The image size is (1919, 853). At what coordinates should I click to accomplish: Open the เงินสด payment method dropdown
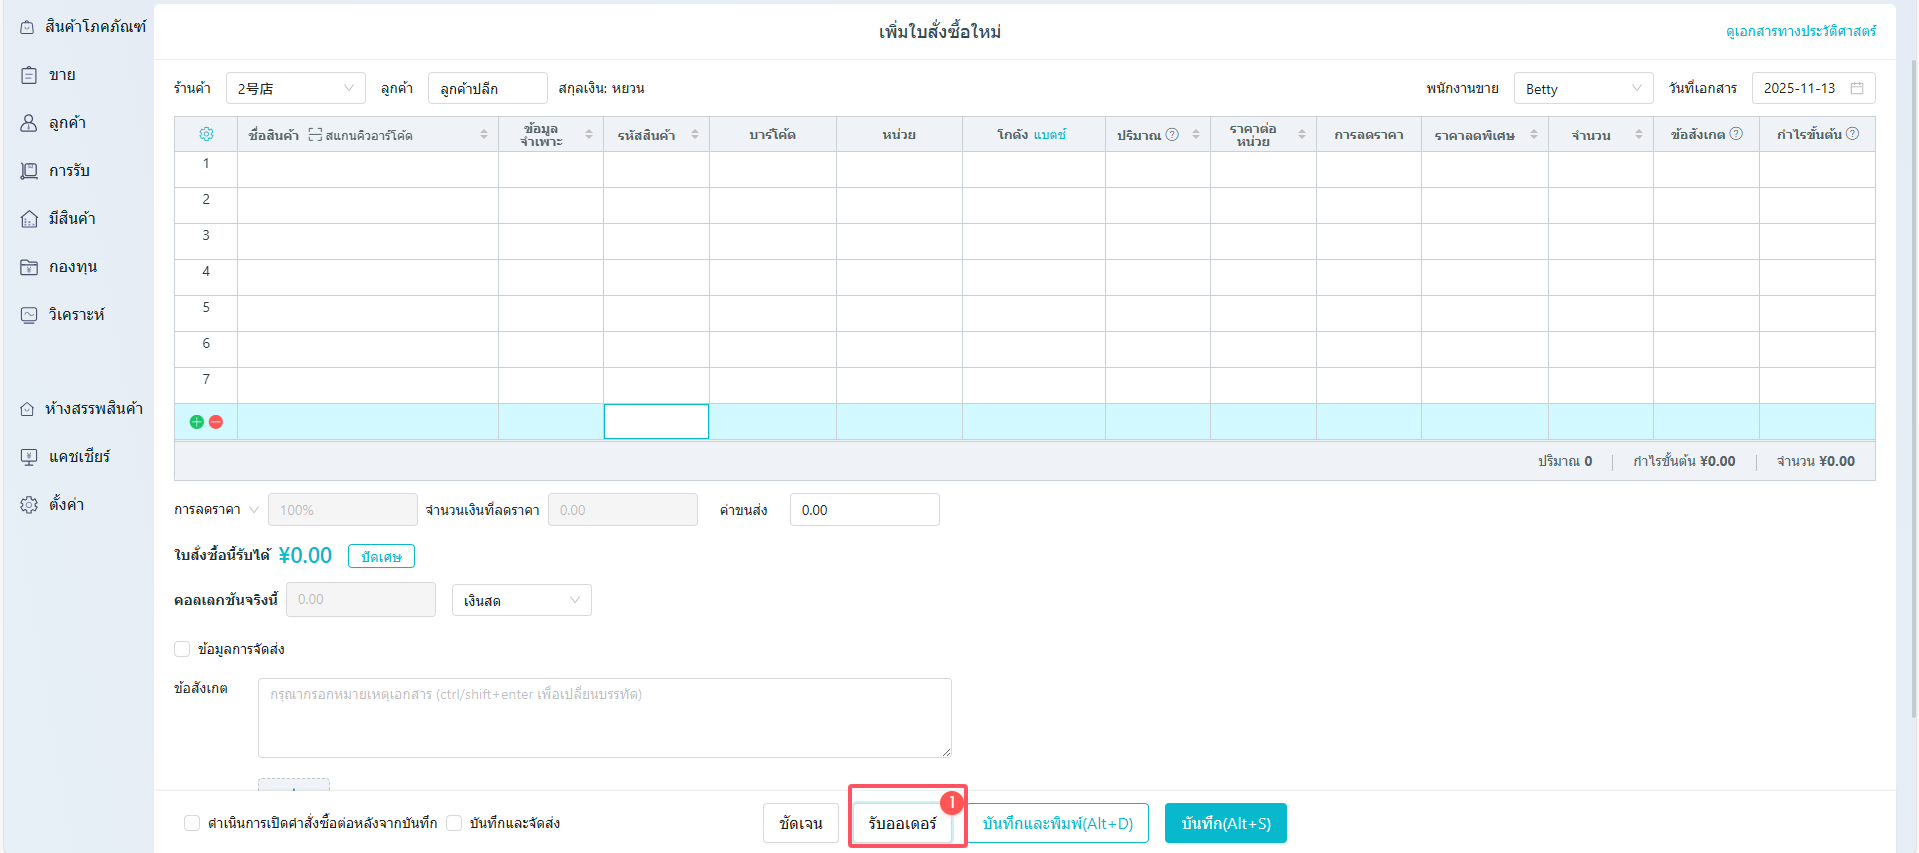(521, 600)
